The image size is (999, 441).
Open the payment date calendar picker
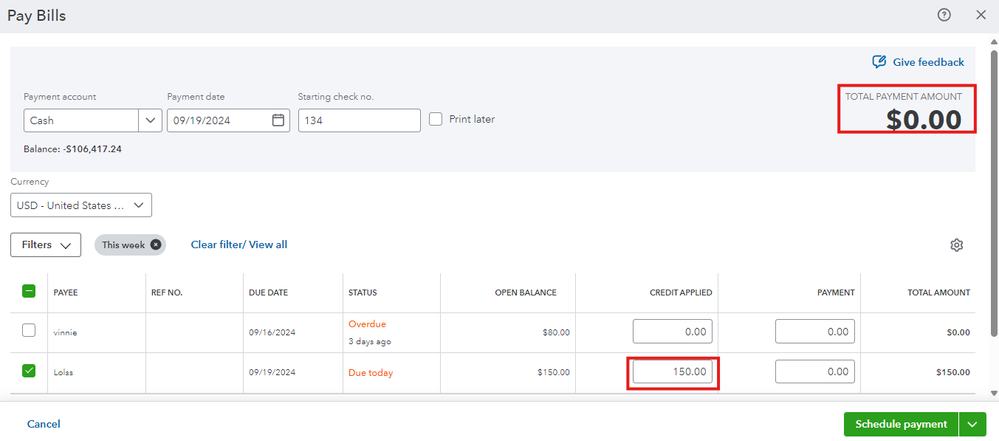[x=279, y=120]
